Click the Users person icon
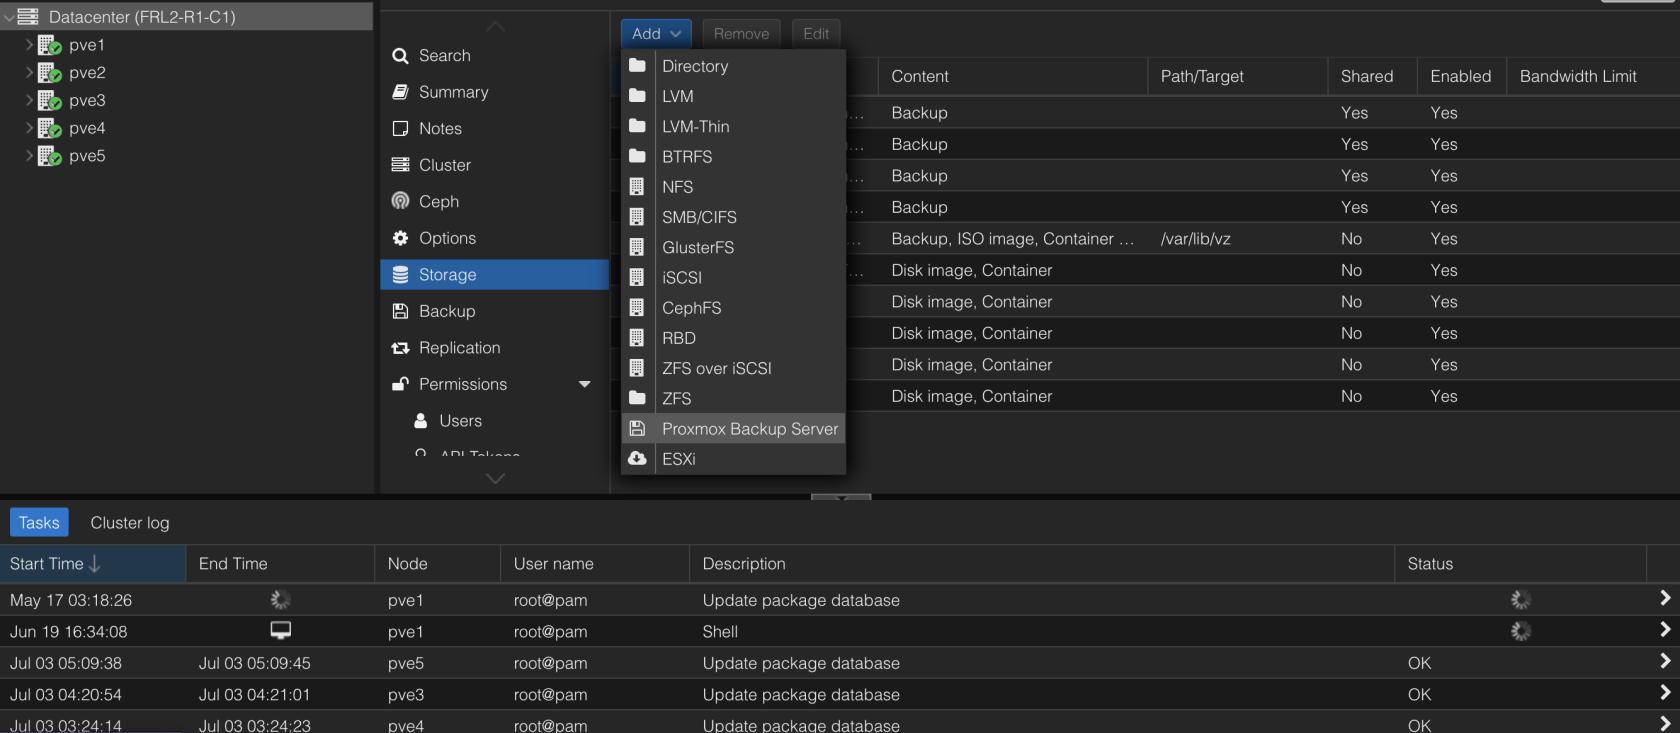 (x=421, y=421)
